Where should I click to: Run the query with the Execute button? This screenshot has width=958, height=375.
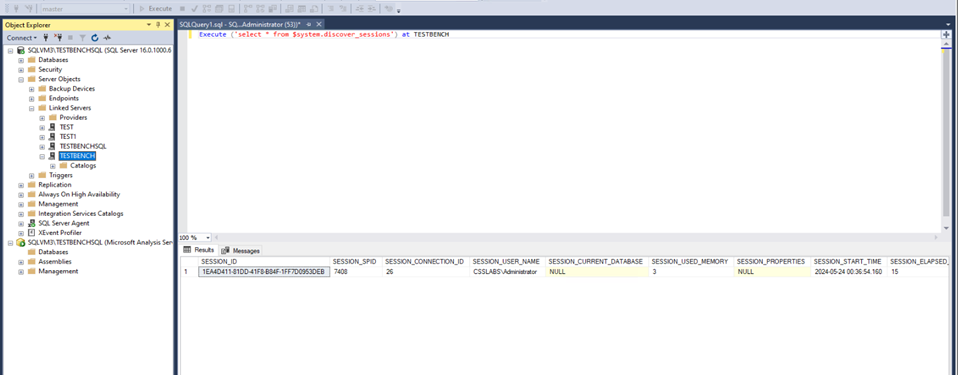156,9
